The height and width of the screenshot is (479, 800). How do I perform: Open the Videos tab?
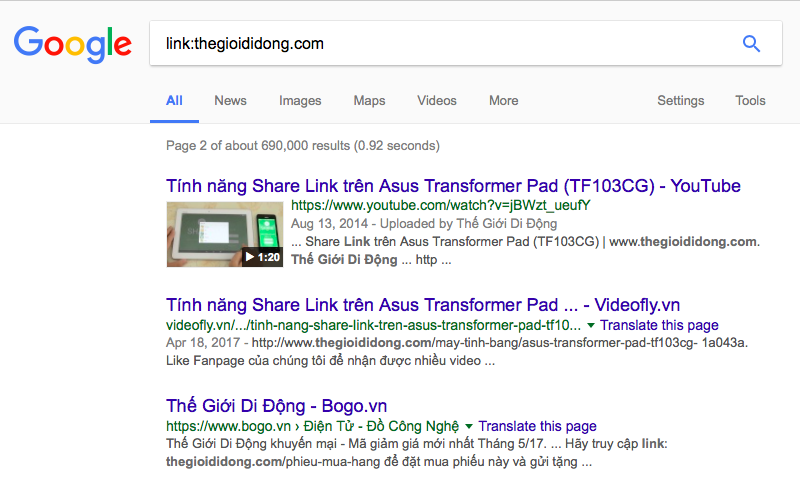pyautogui.click(x=437, y=100)
